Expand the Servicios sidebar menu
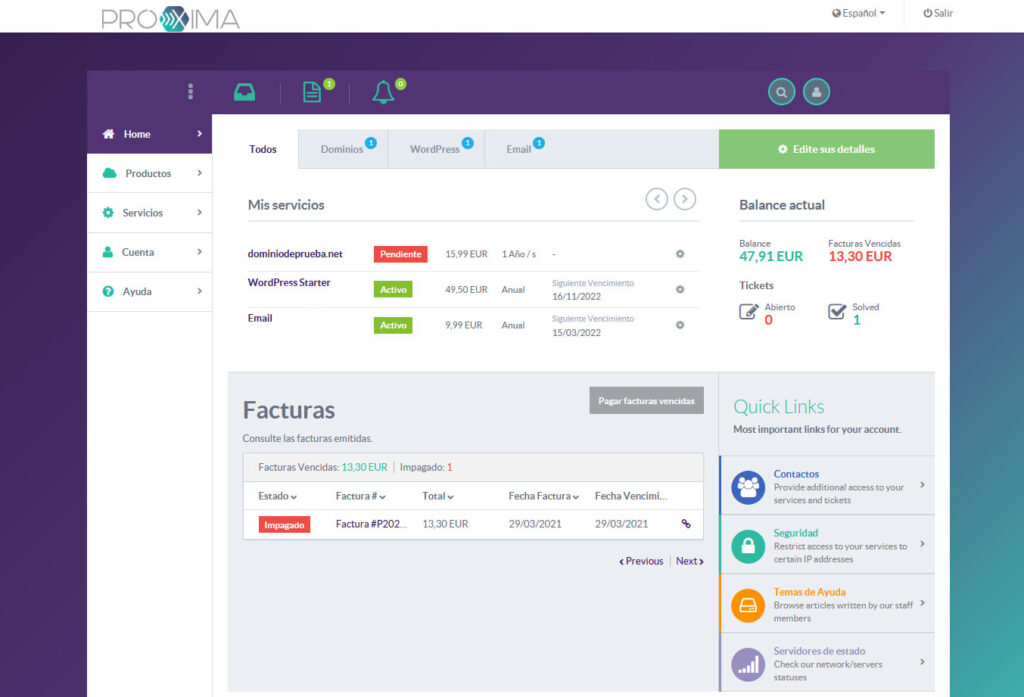 click(x=149, y=213)
